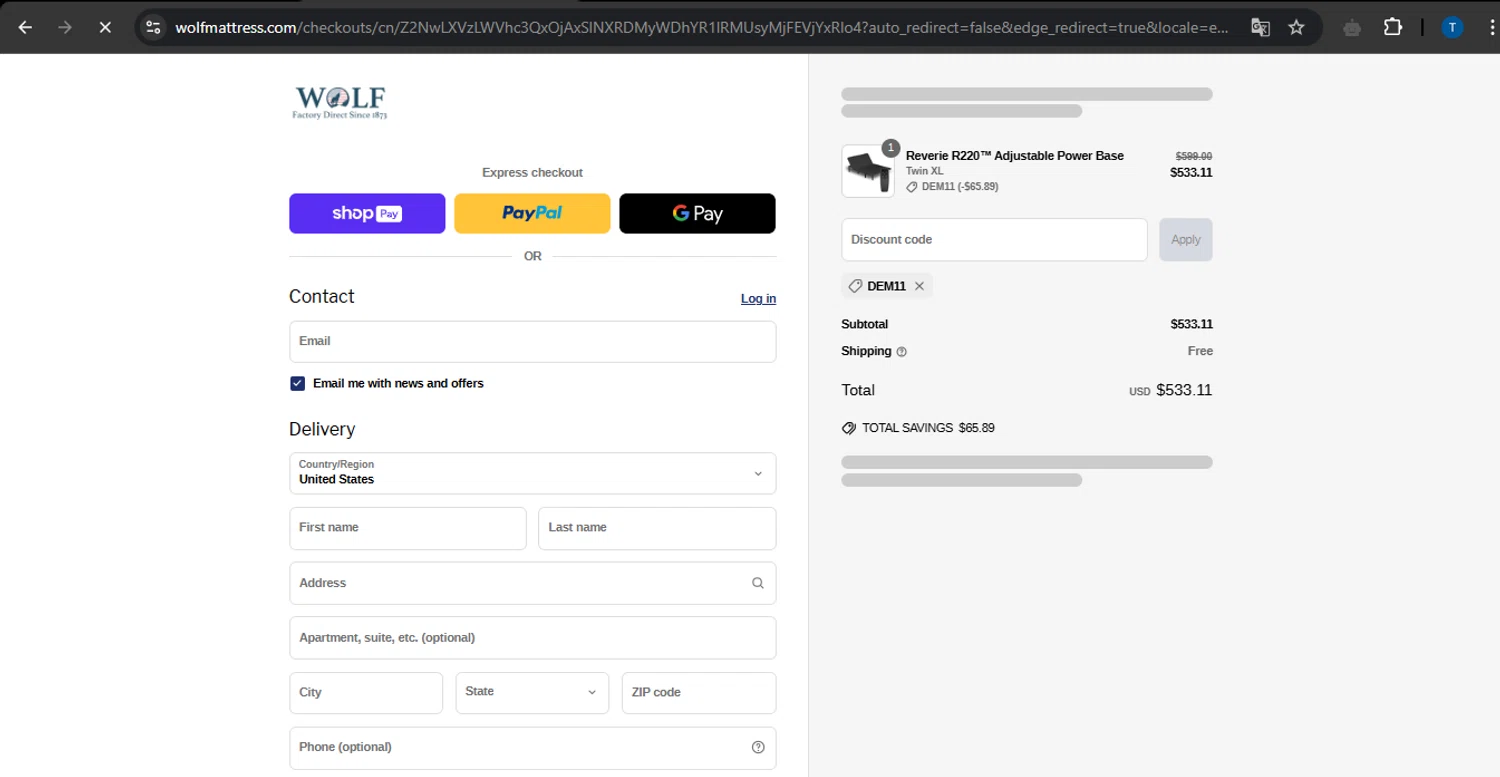1500x777 pixels.
Task: Click the Address field
Action: click(533, 583)
